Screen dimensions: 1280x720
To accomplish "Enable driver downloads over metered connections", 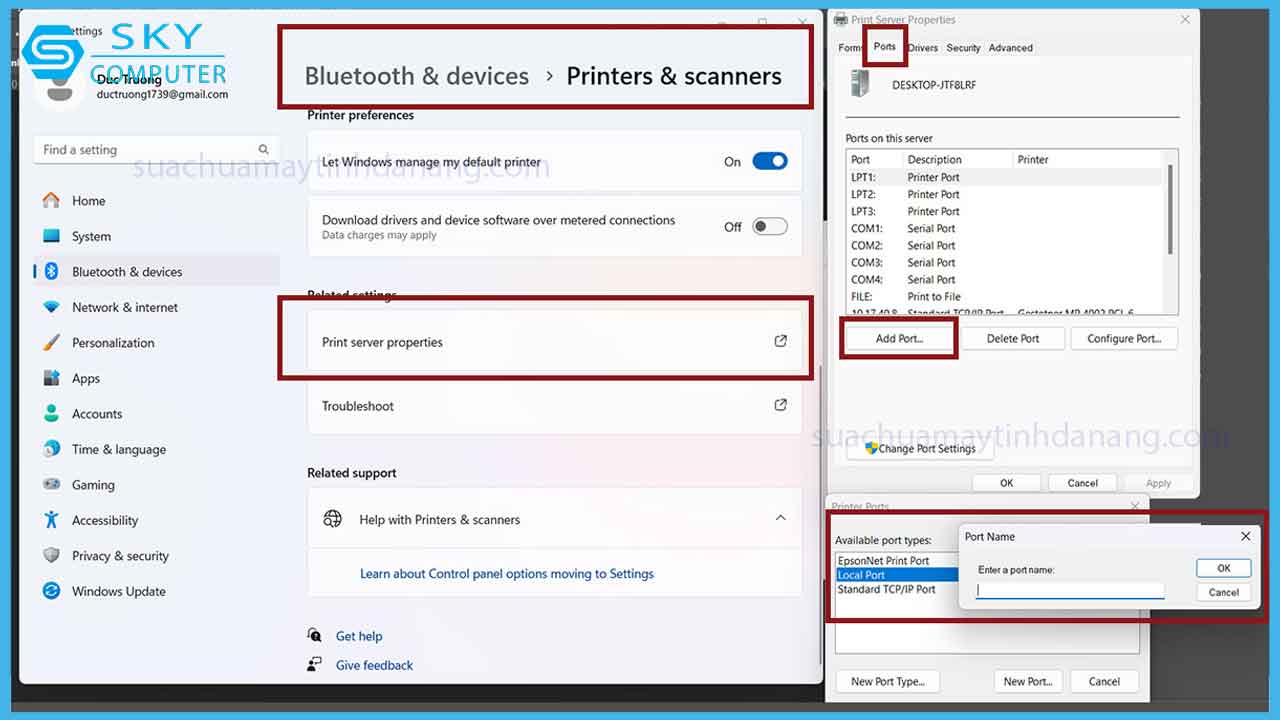I will click(769, 226).
